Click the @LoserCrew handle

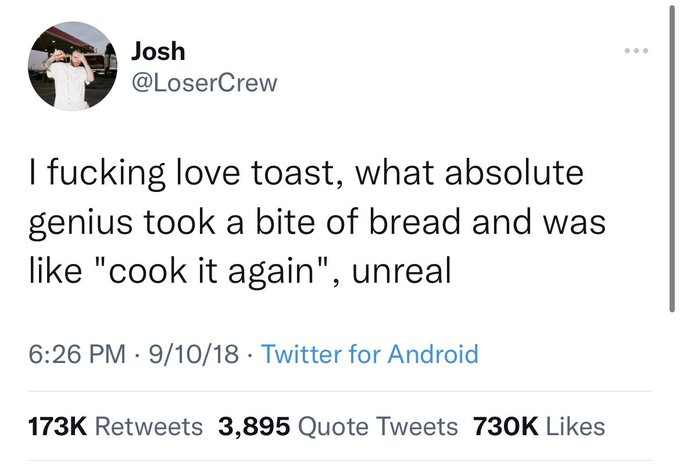click(204, 83)
